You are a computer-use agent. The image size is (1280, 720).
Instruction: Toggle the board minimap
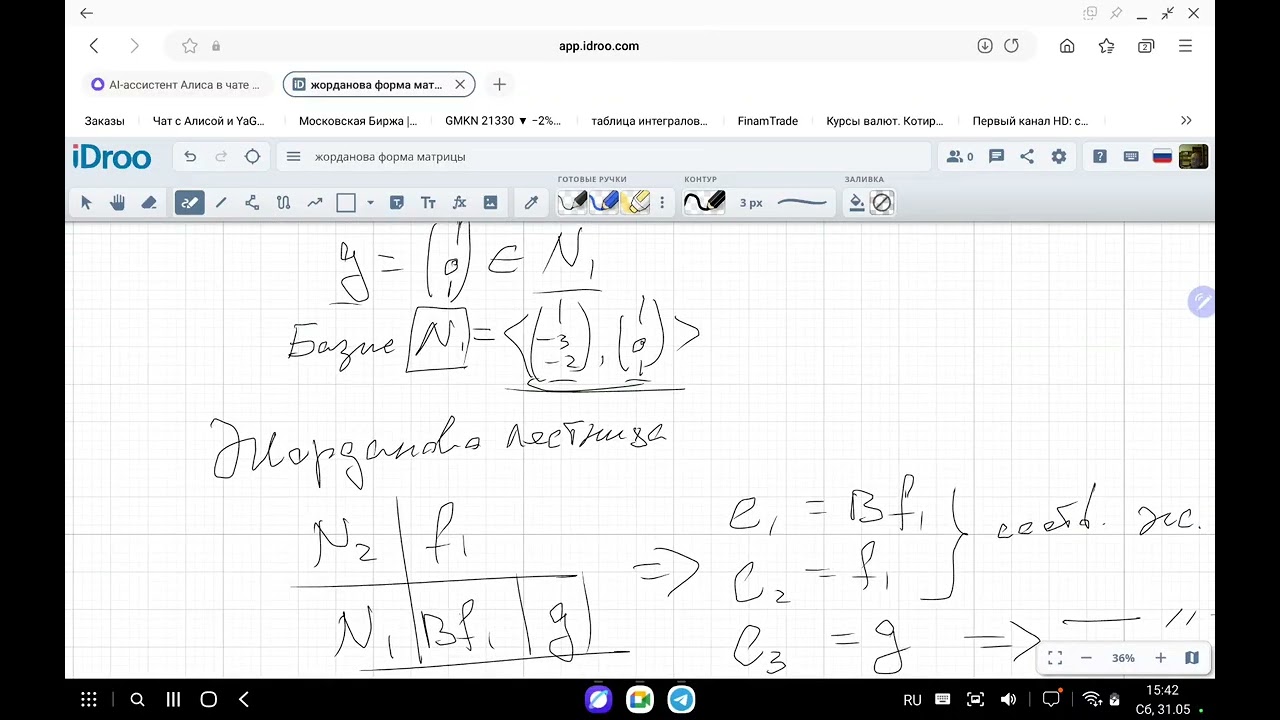click(x=1192, y=658)
